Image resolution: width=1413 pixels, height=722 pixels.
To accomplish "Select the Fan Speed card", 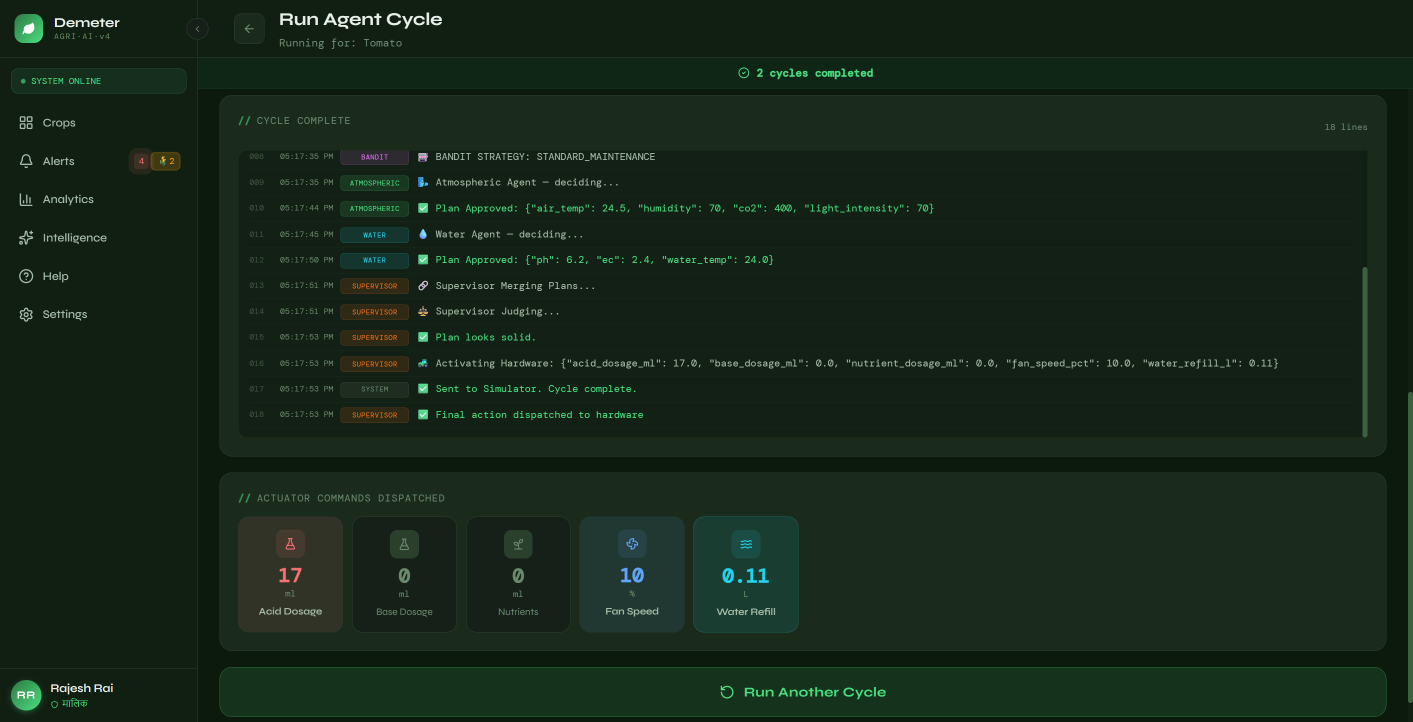I will click(632, 574).
